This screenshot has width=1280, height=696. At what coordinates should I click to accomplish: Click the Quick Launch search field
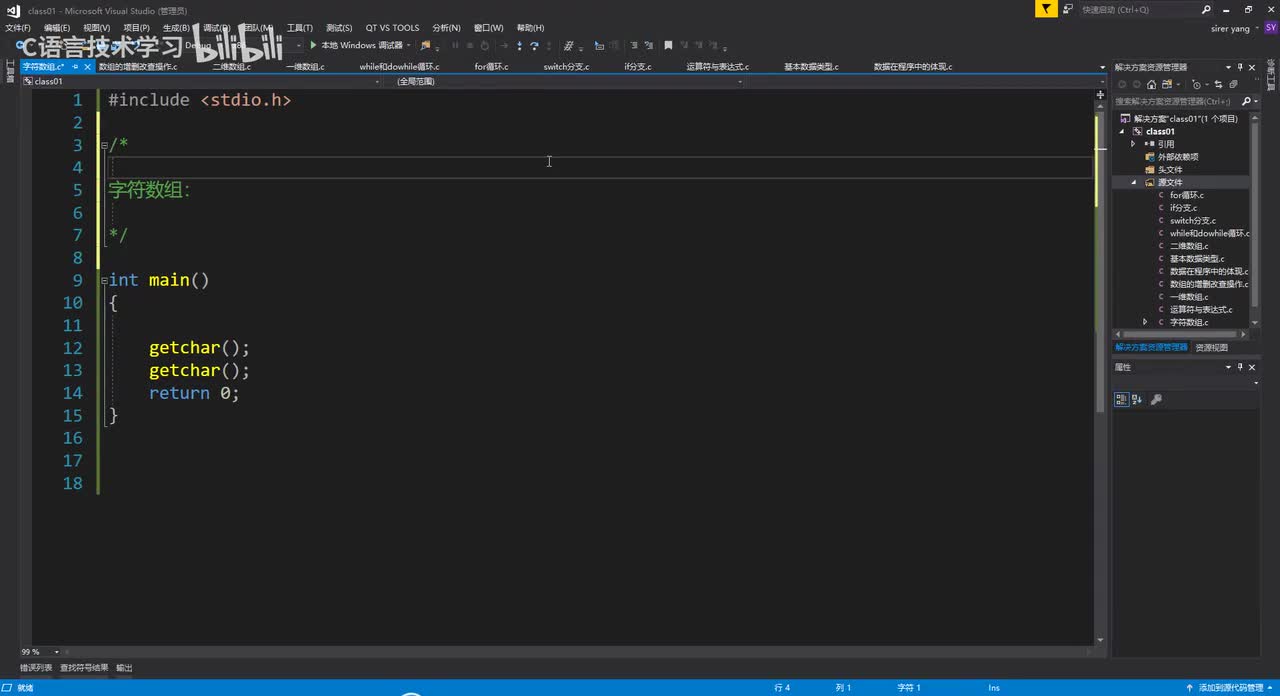coord(1145,9)
